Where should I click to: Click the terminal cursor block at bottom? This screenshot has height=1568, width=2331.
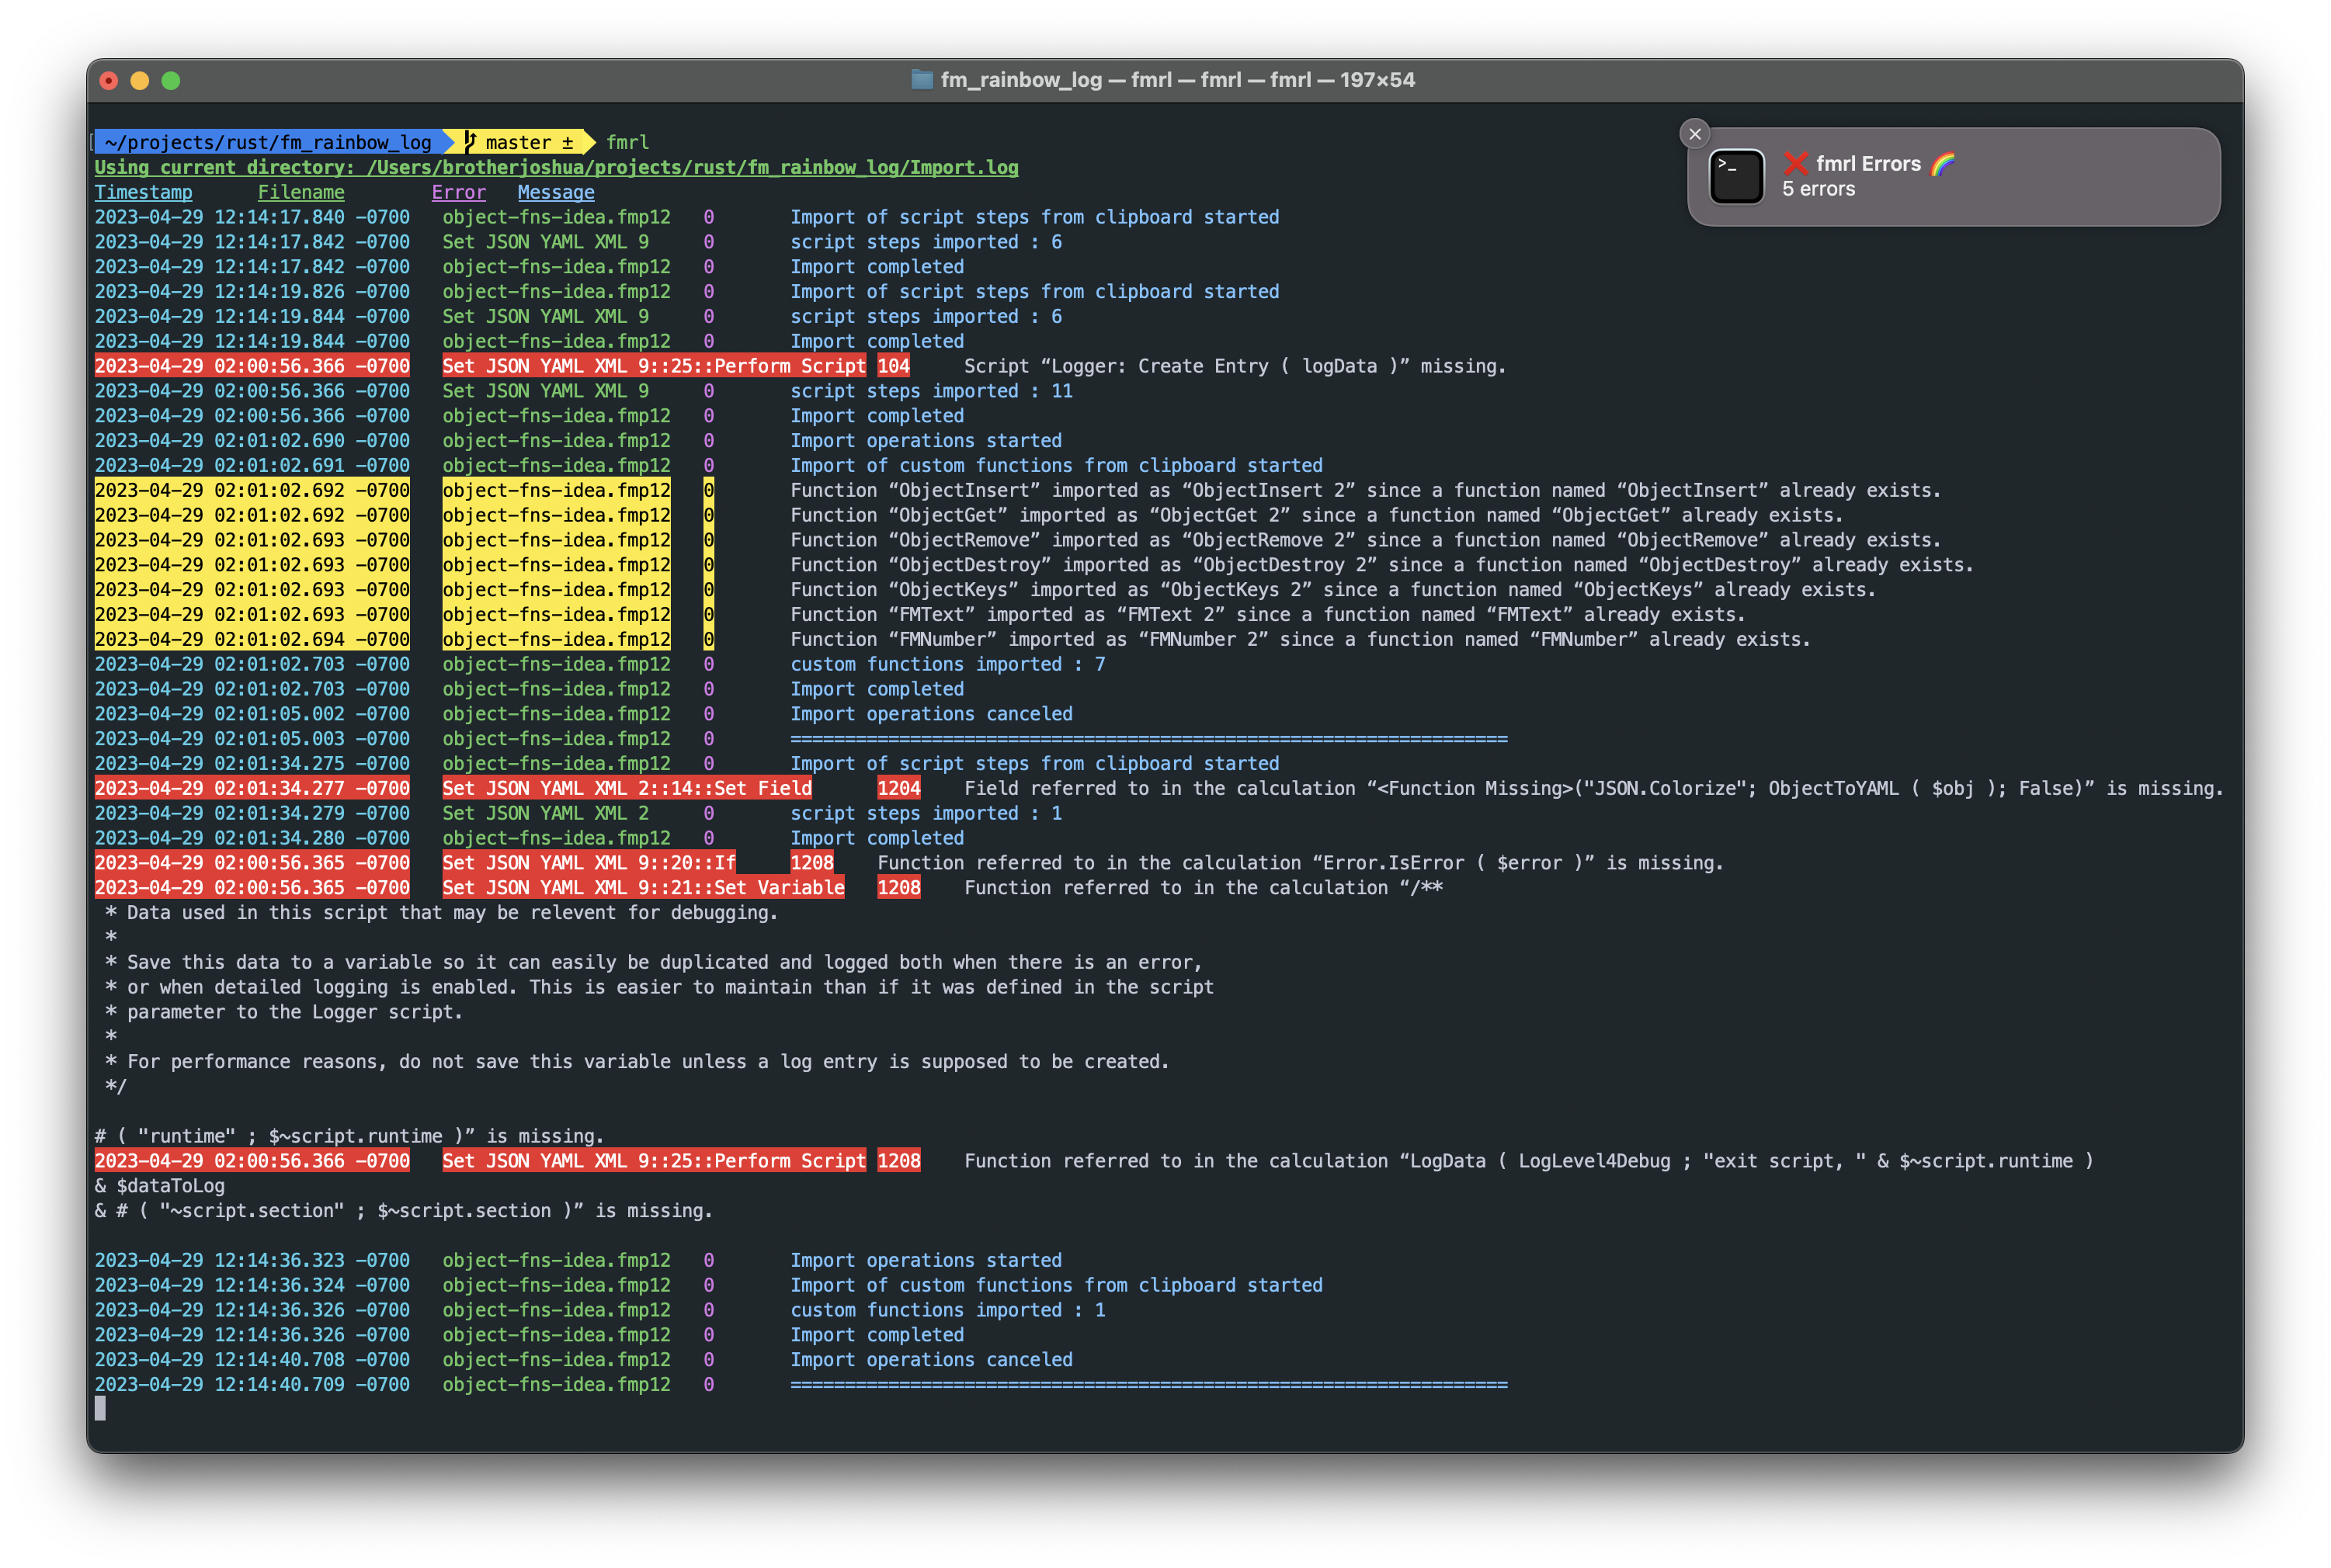pos(100,1408)
